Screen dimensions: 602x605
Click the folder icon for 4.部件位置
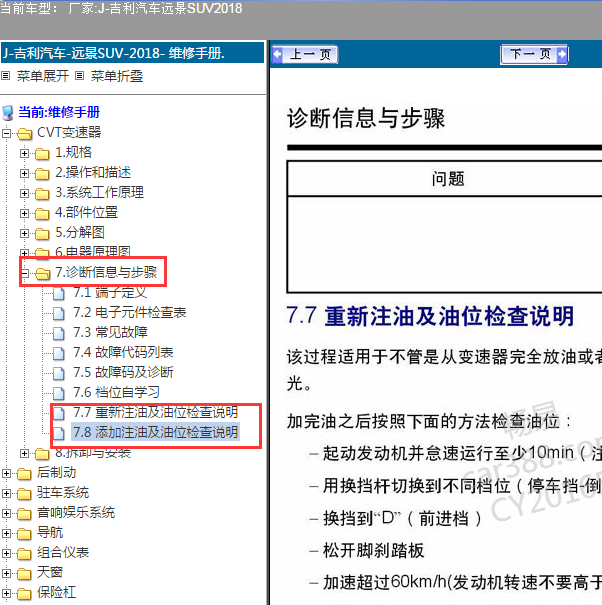[x=42, y=214]
